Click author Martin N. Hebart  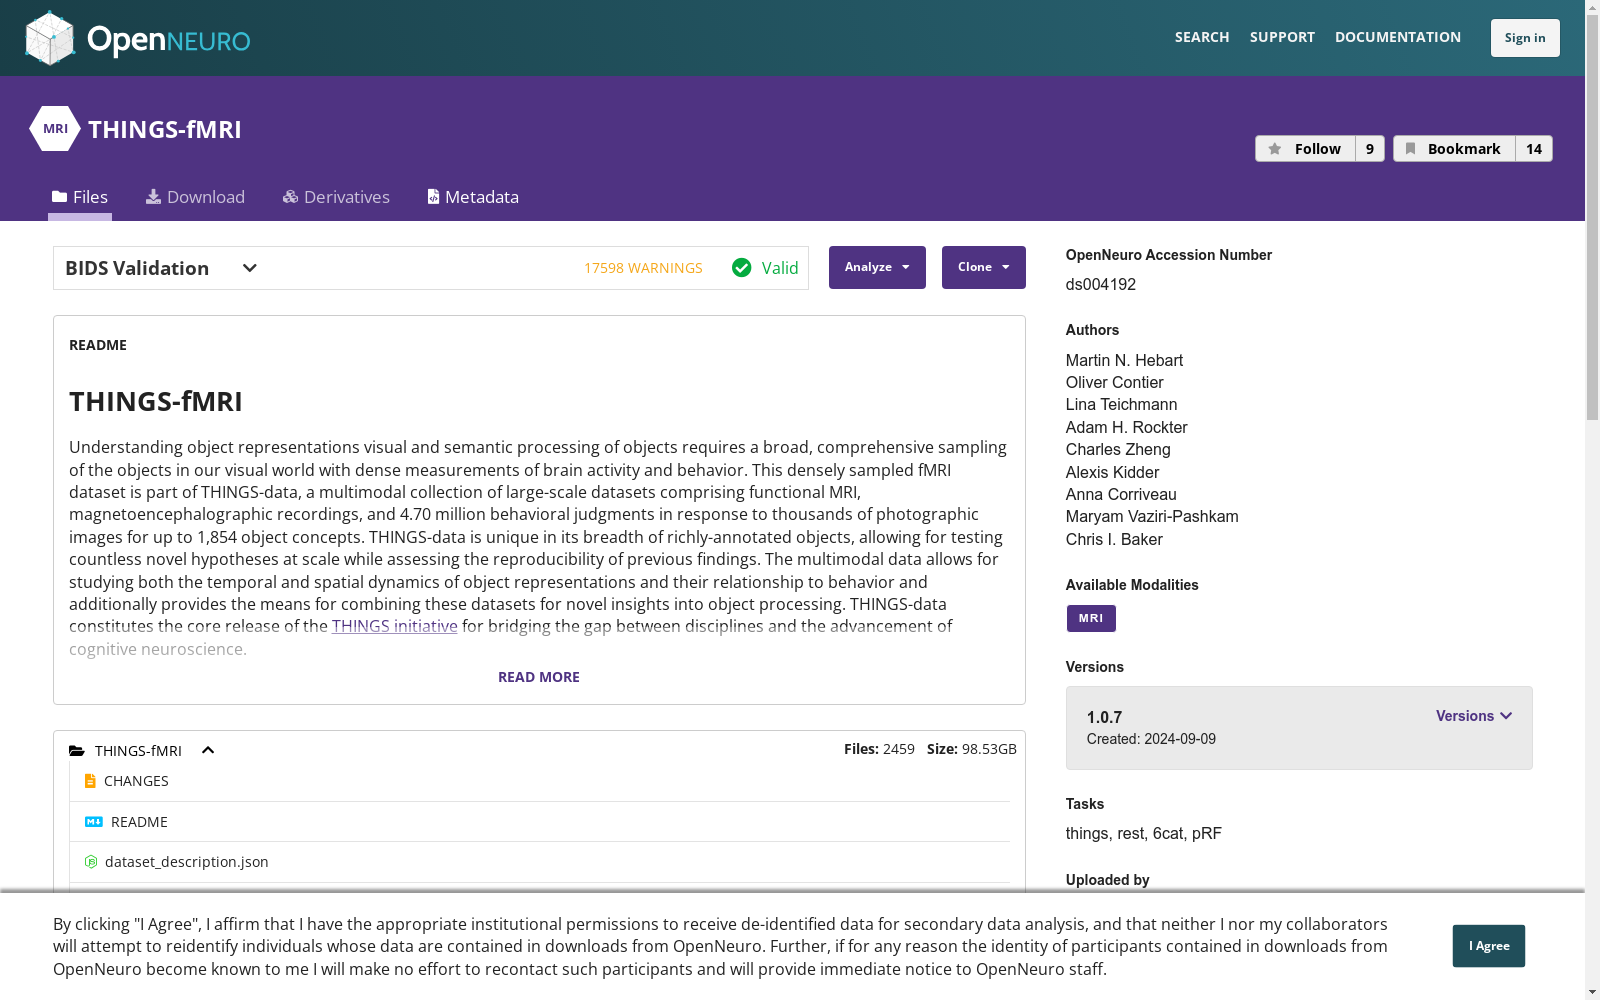click(1124, 361)
